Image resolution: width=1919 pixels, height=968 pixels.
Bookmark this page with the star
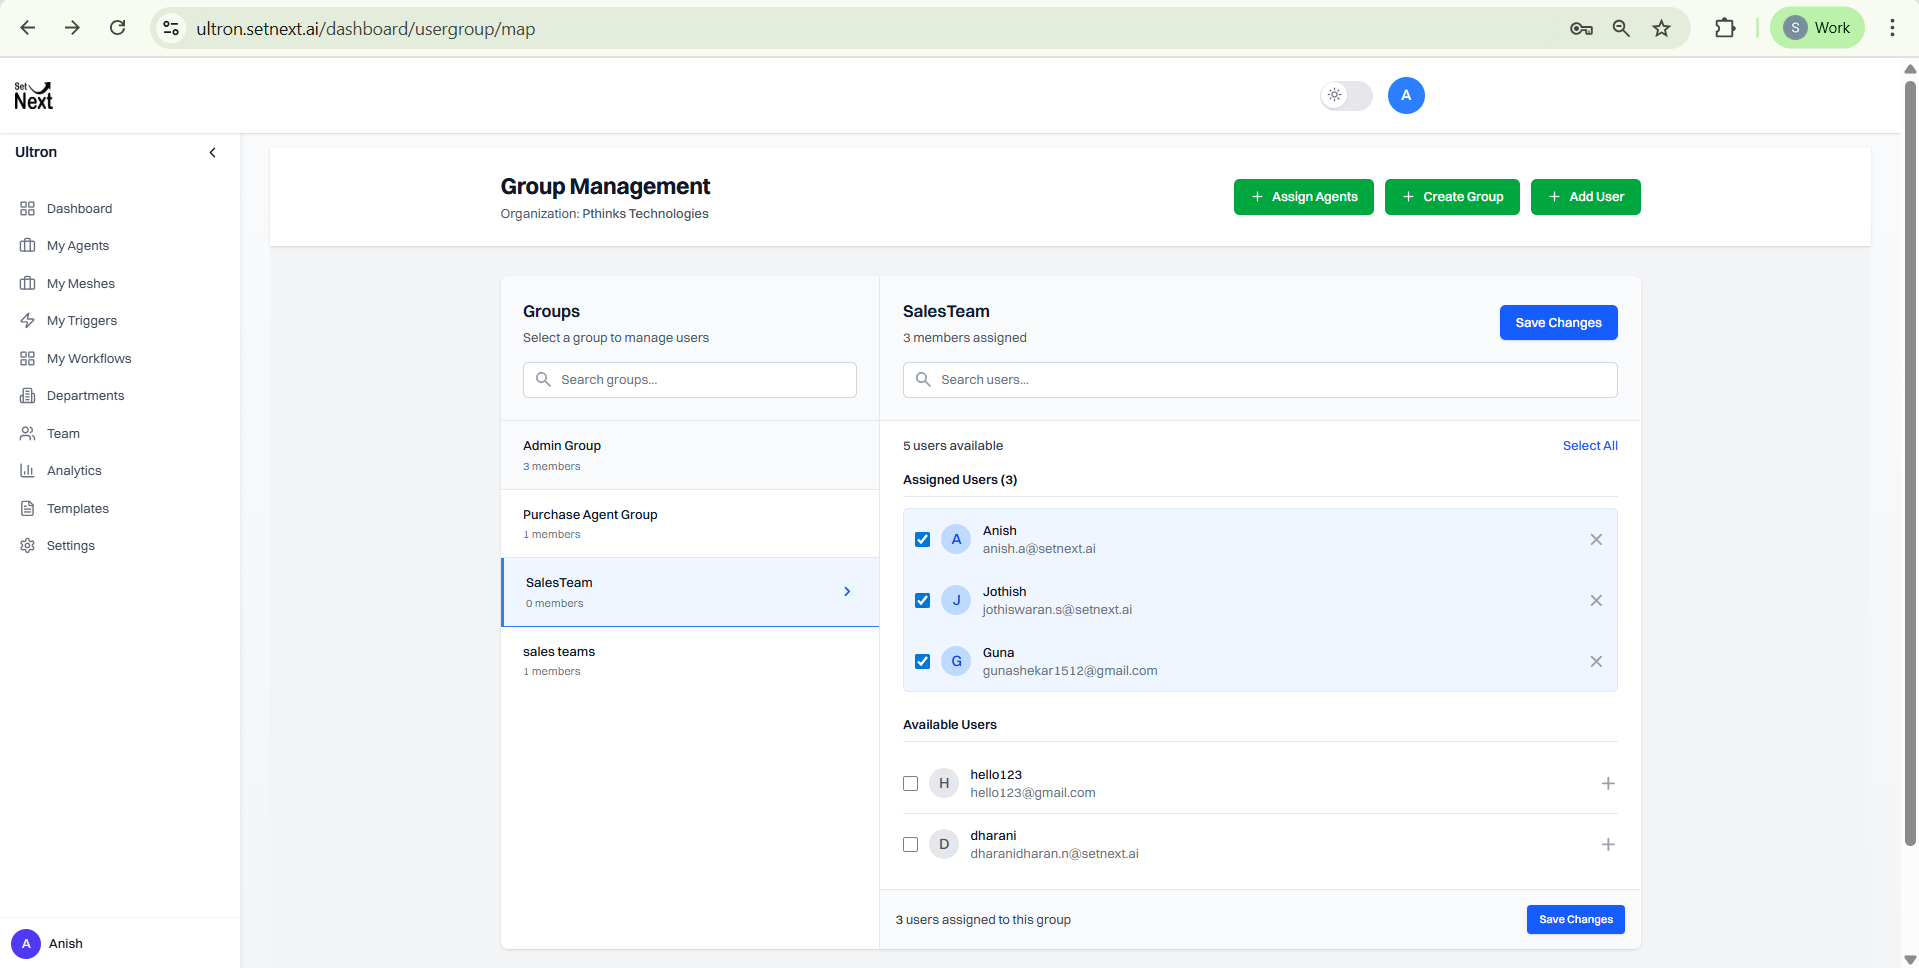pos(1661,28)
